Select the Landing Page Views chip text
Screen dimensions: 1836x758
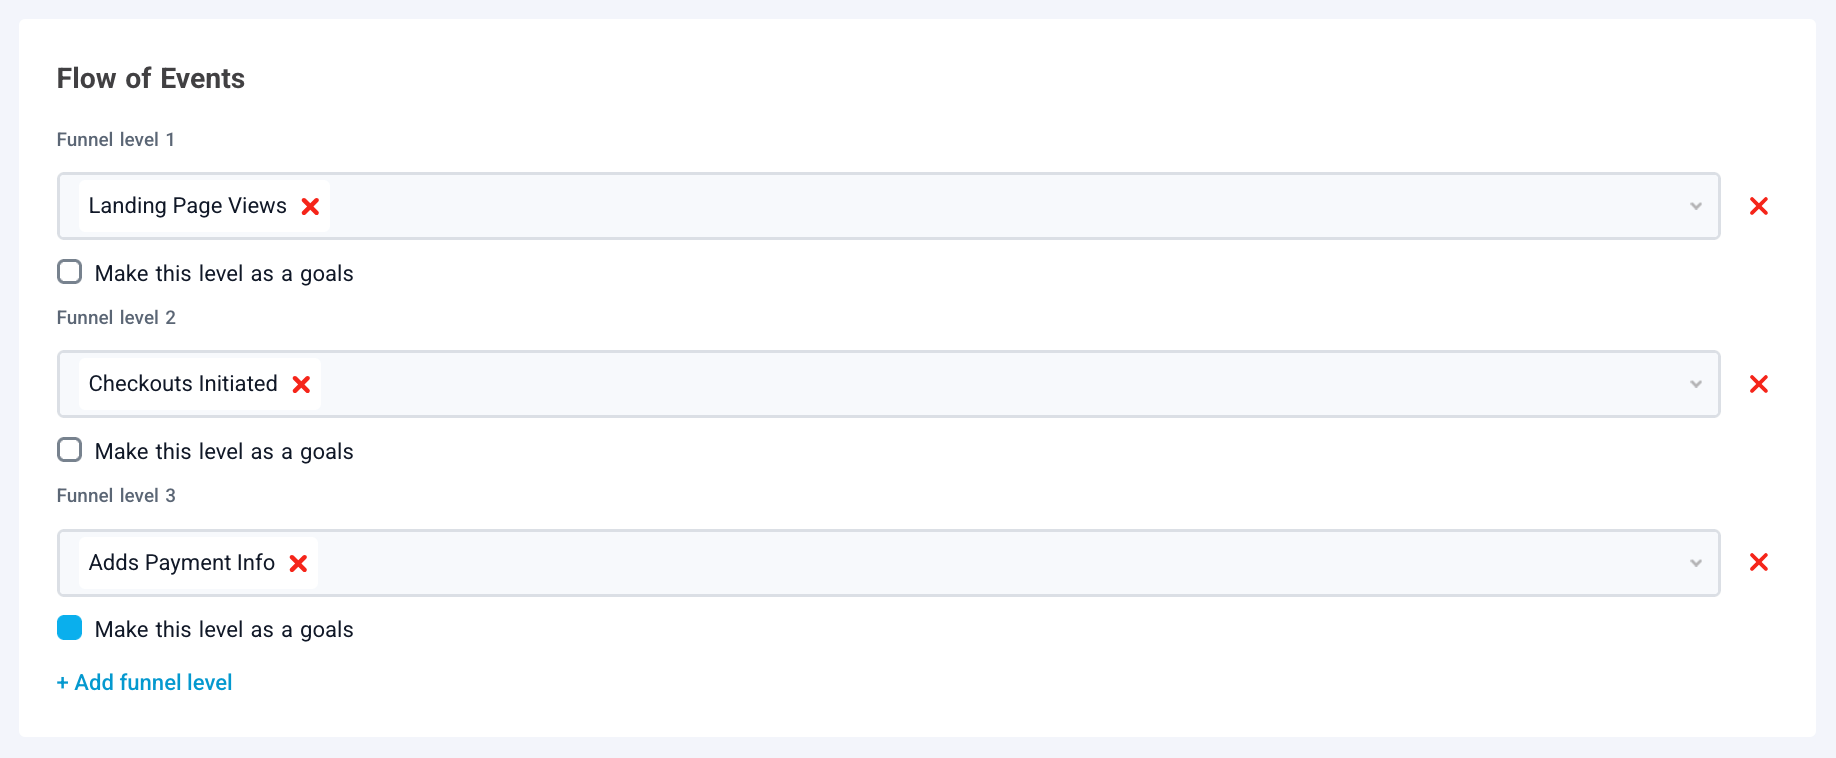pyautogui.click(x=187, y=206)
